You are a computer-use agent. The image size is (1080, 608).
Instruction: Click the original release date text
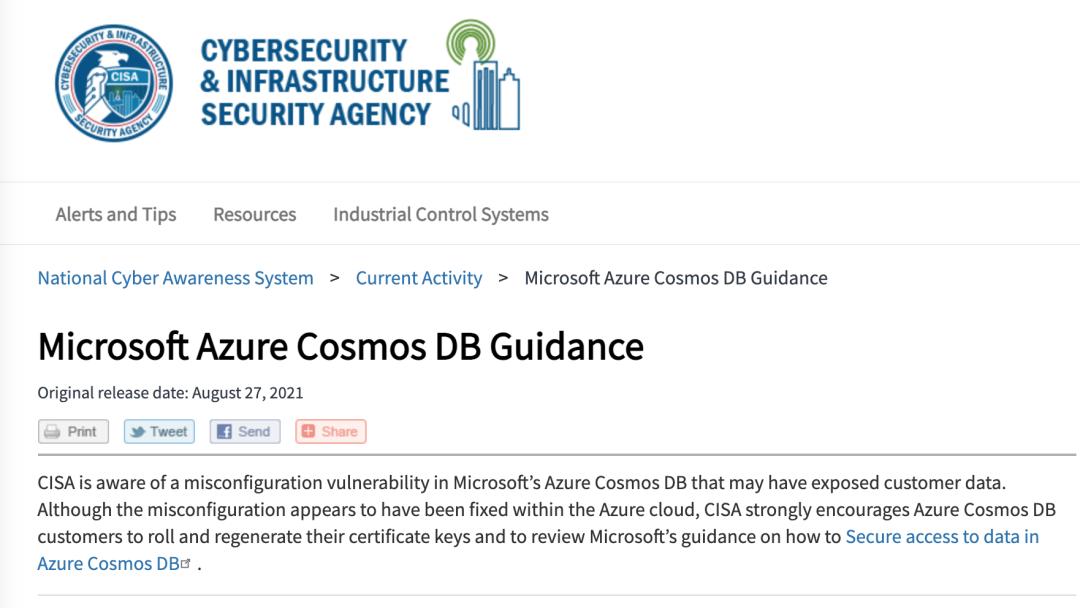coord(170,393)
